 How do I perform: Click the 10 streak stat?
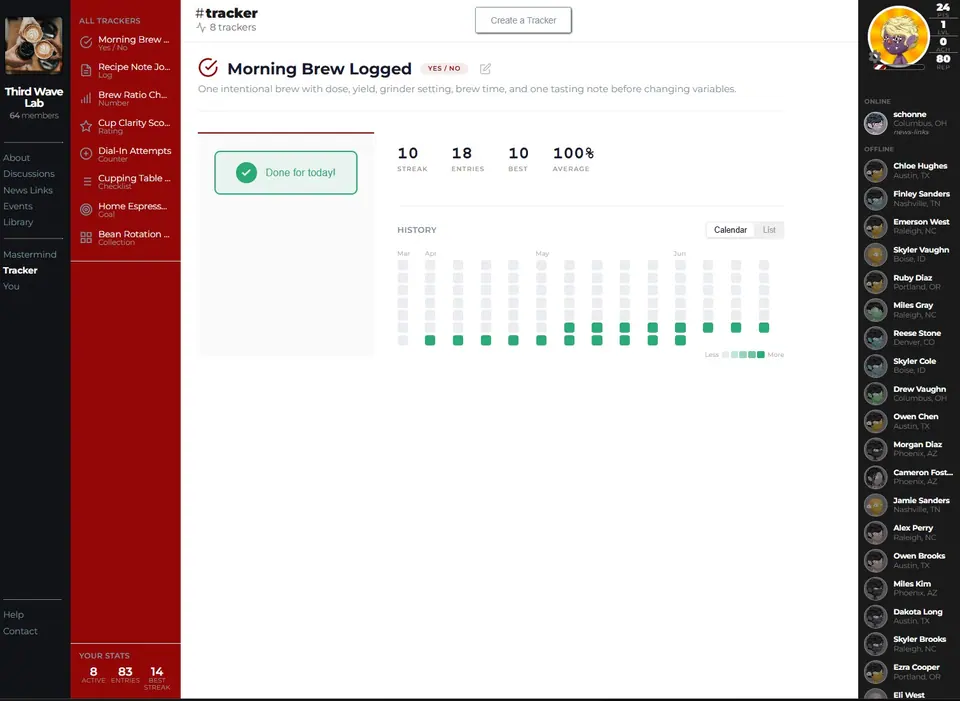(411, 159)
